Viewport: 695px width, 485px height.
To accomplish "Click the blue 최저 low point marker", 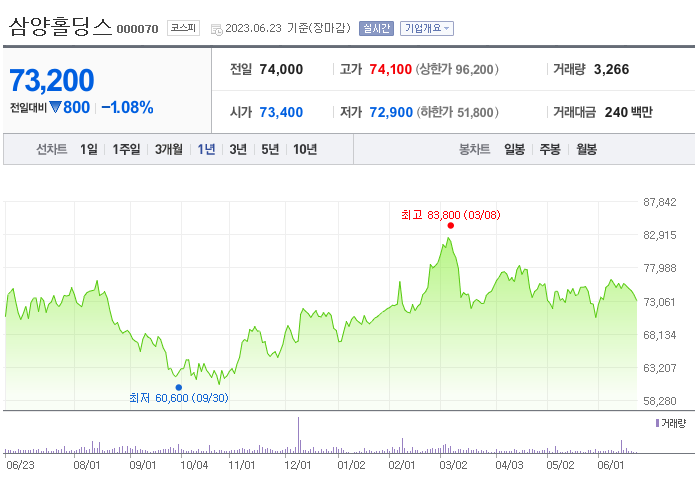I will (x=179, y=387).
